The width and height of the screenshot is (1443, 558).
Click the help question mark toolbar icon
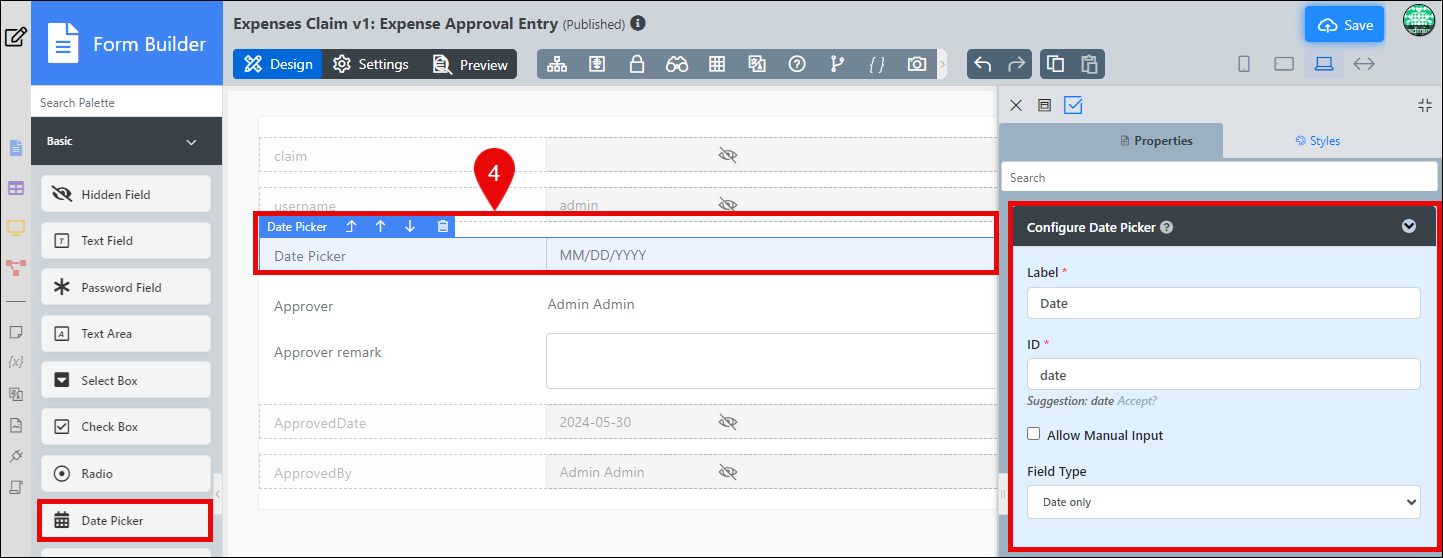tap(797, 64)
